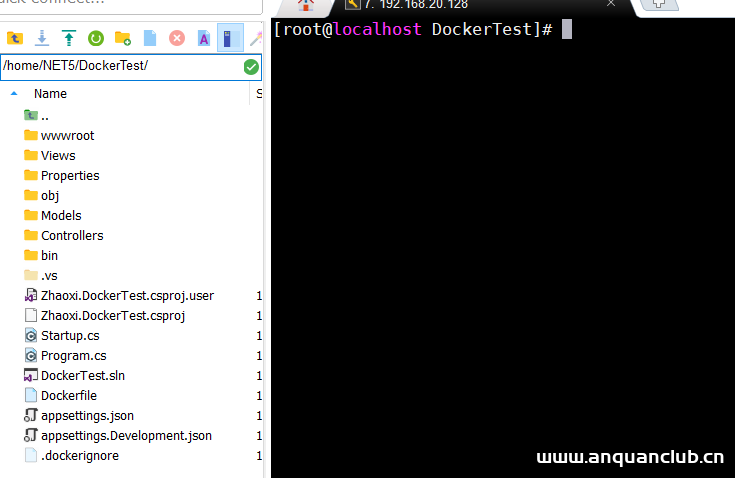The image size is (735, 478).
Task: Sort files by Name column
Action: coord(50,94)
